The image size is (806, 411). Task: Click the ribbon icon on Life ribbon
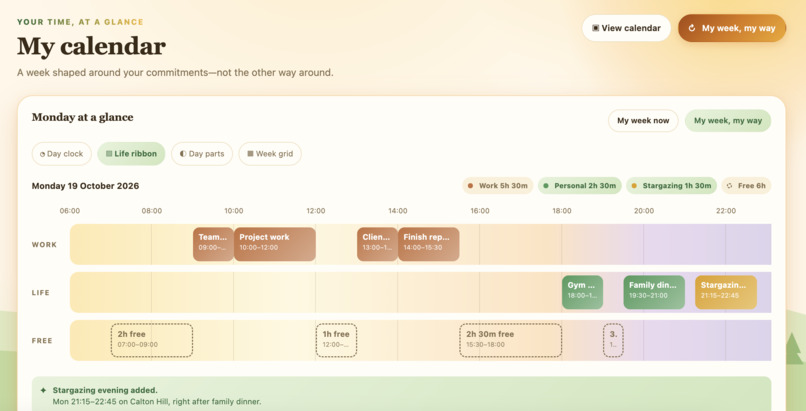[108, 154]
